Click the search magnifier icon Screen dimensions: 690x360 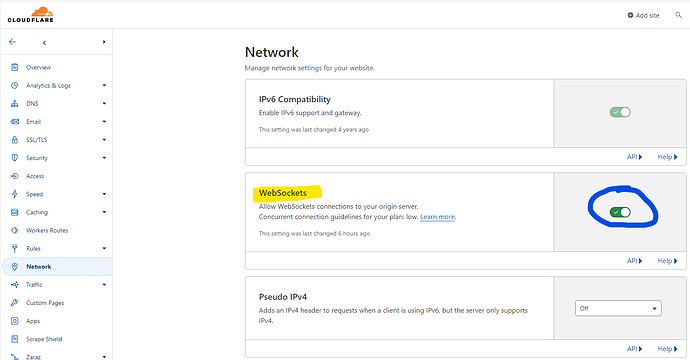tap(678, 15)
